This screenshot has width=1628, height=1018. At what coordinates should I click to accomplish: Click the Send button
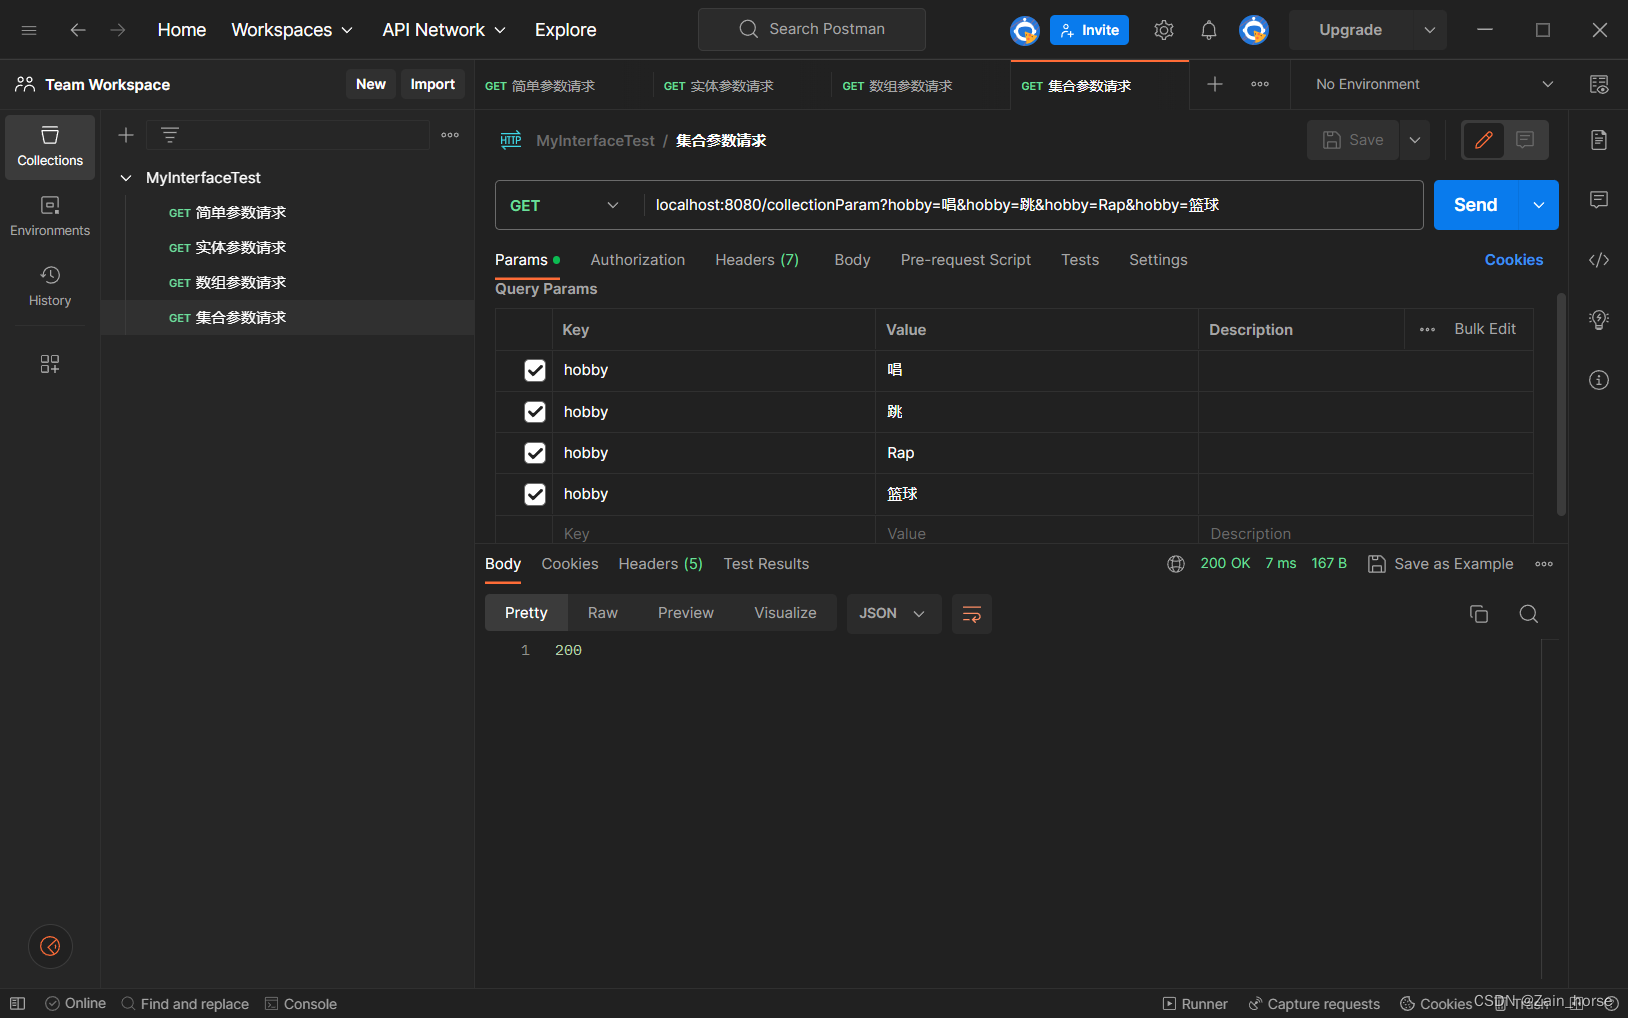click(x=1476, y=205)
